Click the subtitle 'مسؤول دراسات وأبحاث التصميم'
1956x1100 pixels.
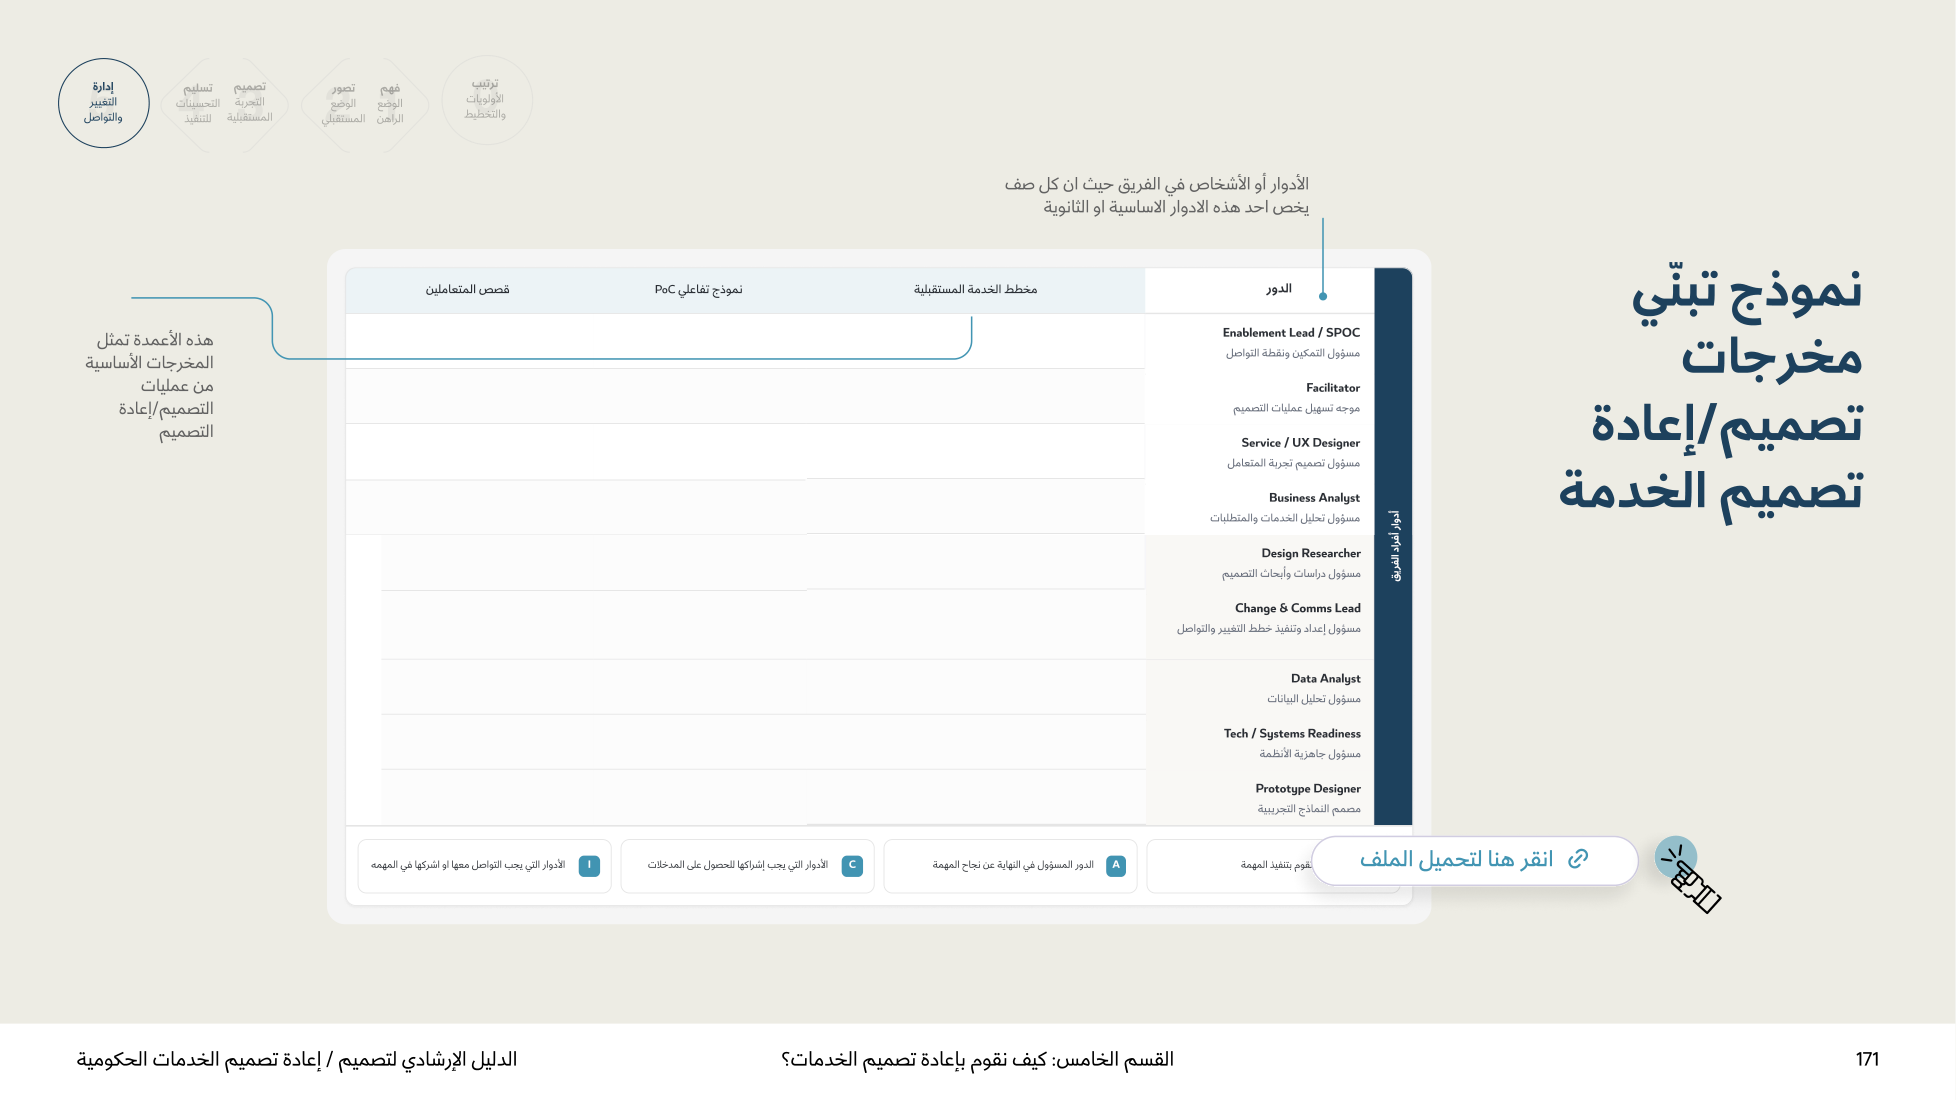tap(1291, 574)
